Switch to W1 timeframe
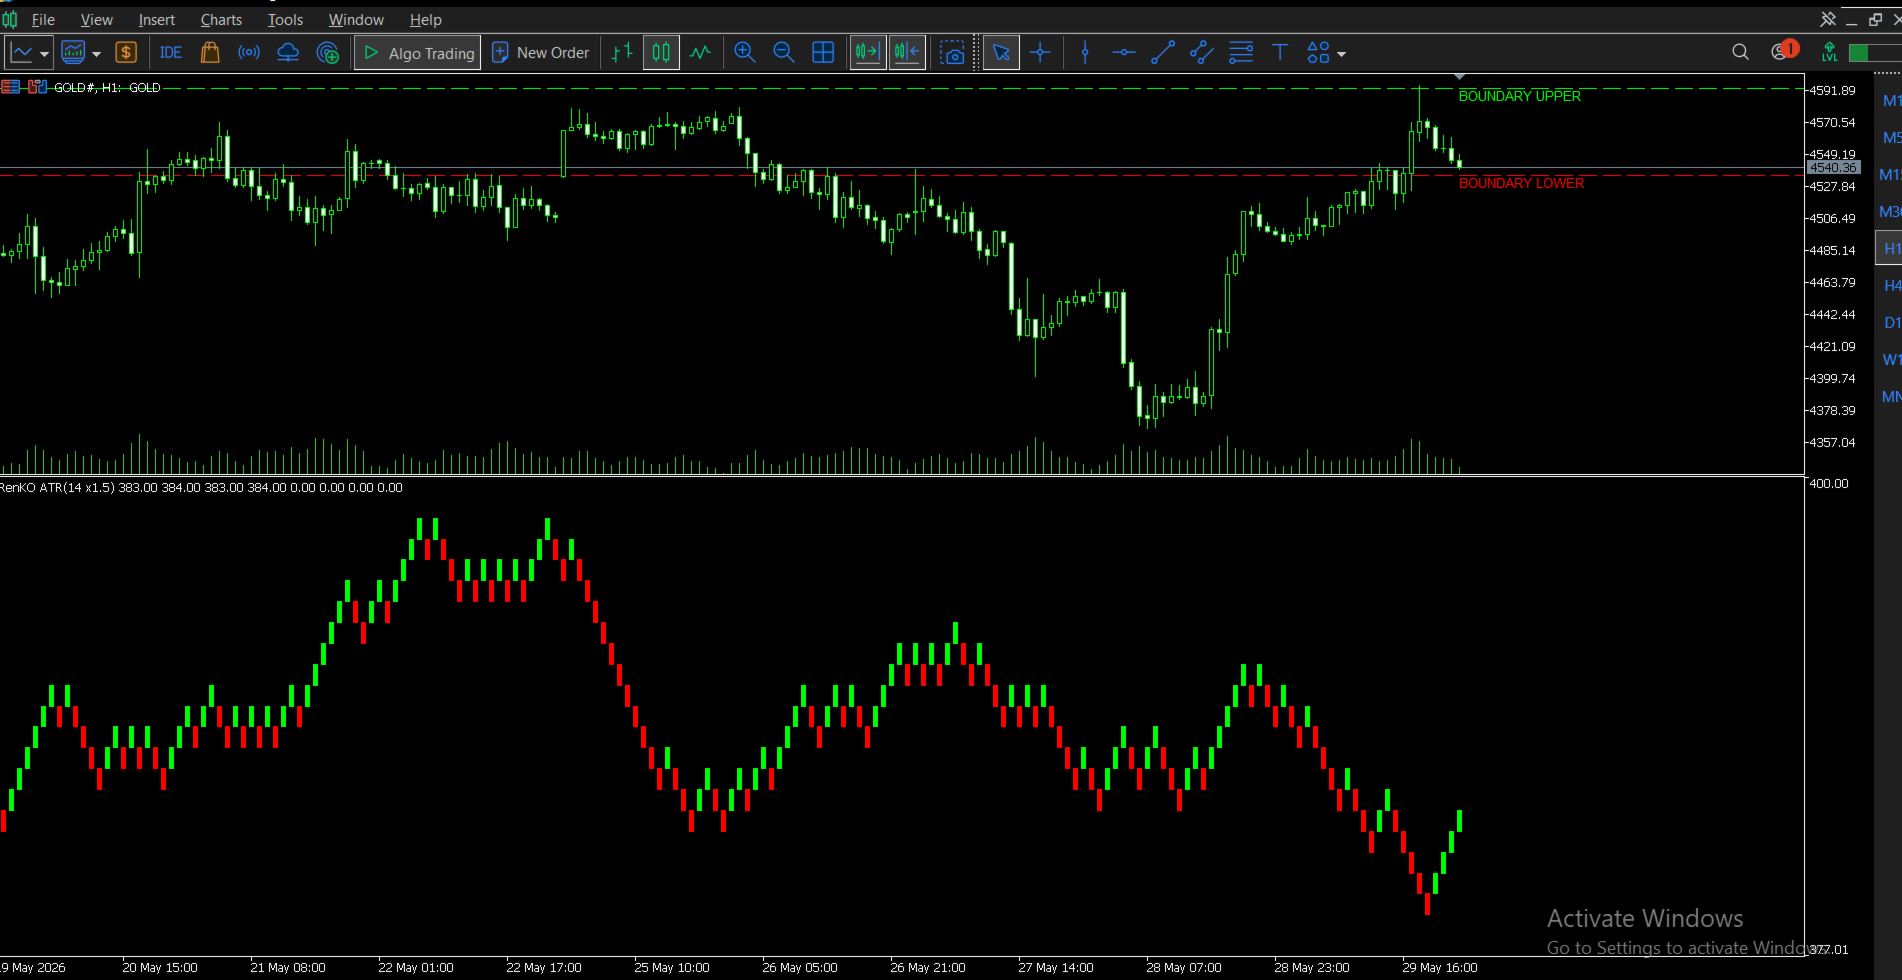 click(1891, 360)
